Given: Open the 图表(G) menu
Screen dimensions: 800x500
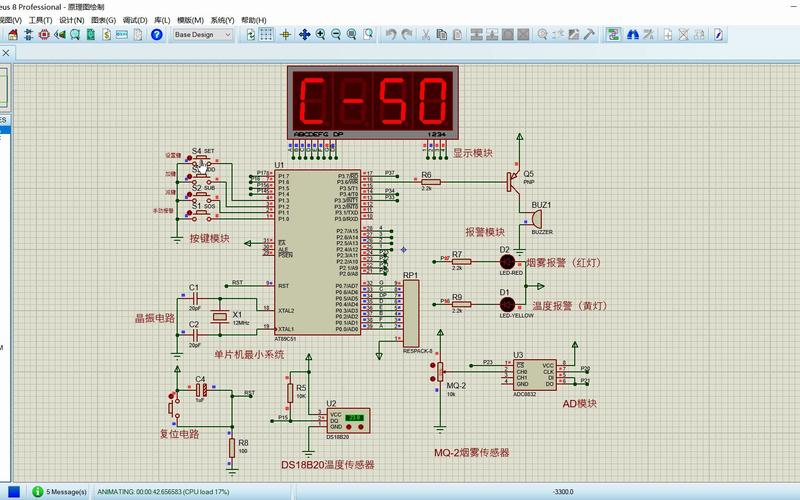Looking at the screenshot, I should (104, 20).
